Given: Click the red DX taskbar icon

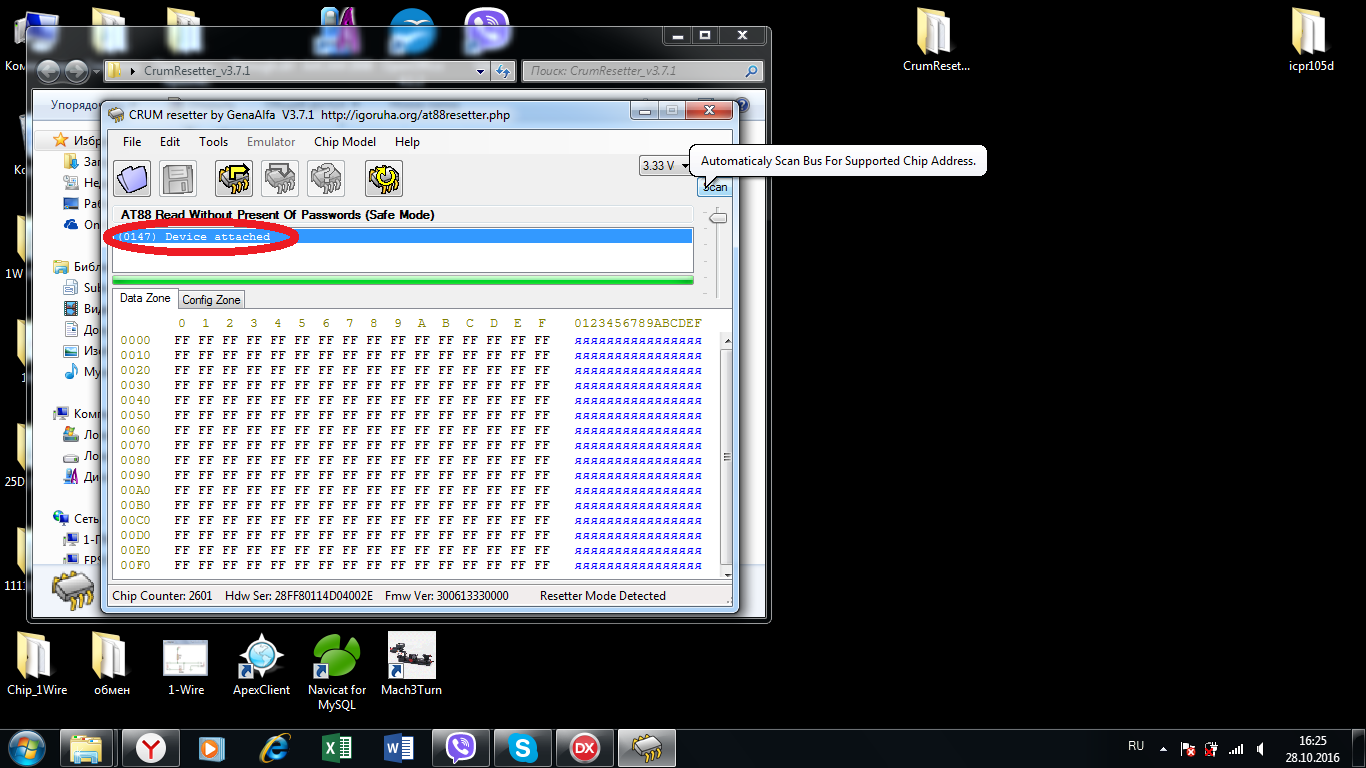Looking at the screenshot, I should [x=585, y=747].
